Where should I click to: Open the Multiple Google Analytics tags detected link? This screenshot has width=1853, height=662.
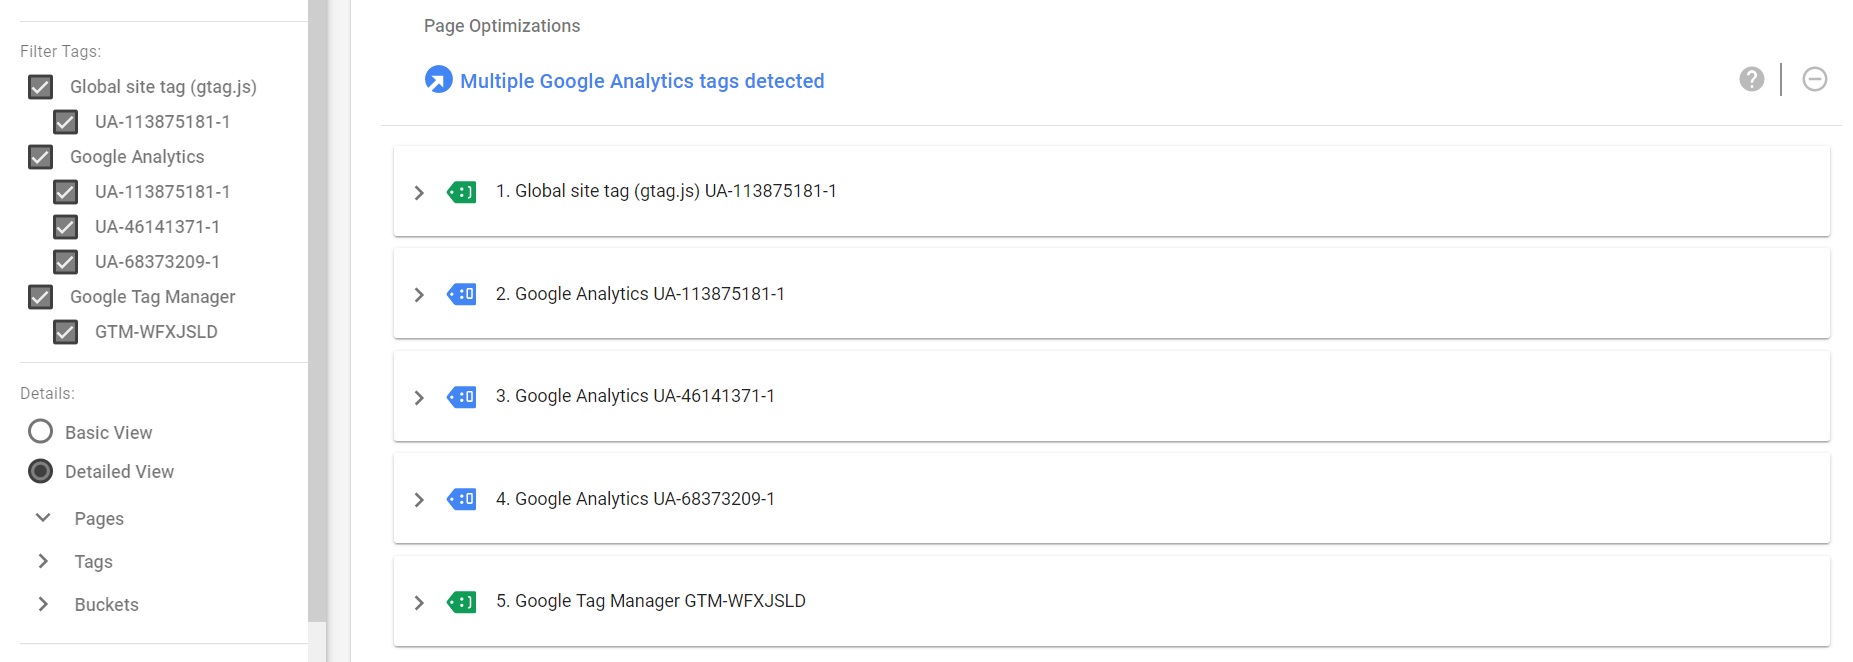pyautogui.click(x=642, y=81)
